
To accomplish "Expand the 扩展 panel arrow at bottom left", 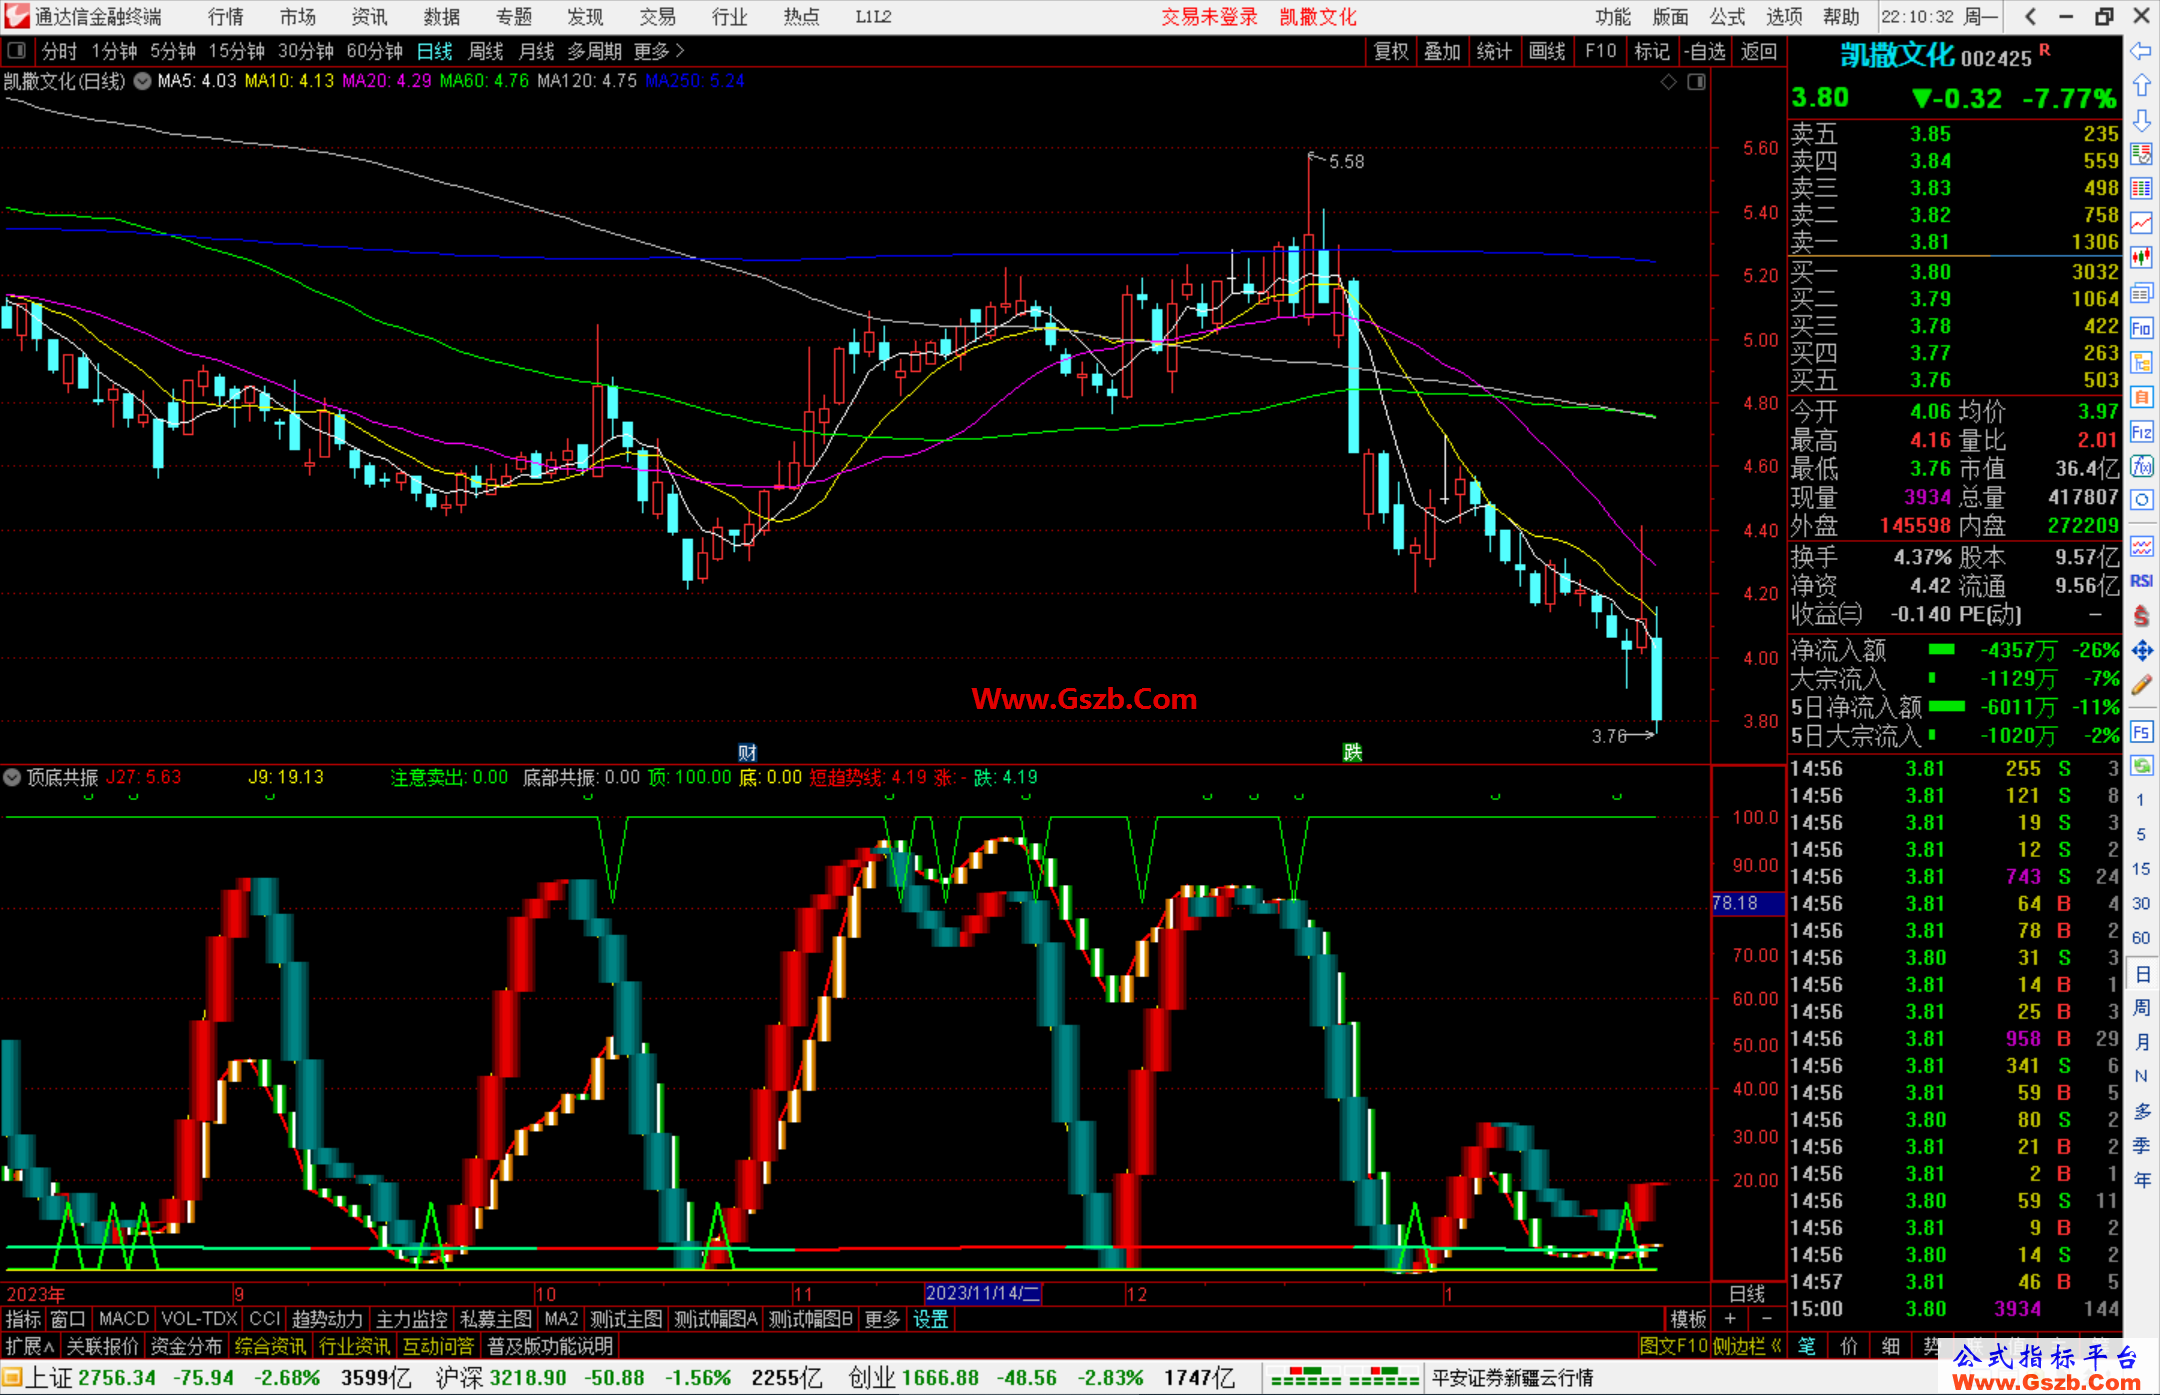I will (x=29, y=1346).
